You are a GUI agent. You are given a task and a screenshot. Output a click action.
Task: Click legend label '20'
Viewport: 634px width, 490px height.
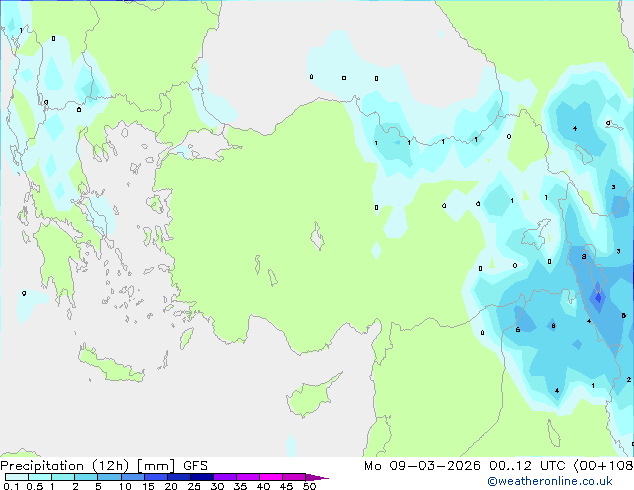[171, 486]
